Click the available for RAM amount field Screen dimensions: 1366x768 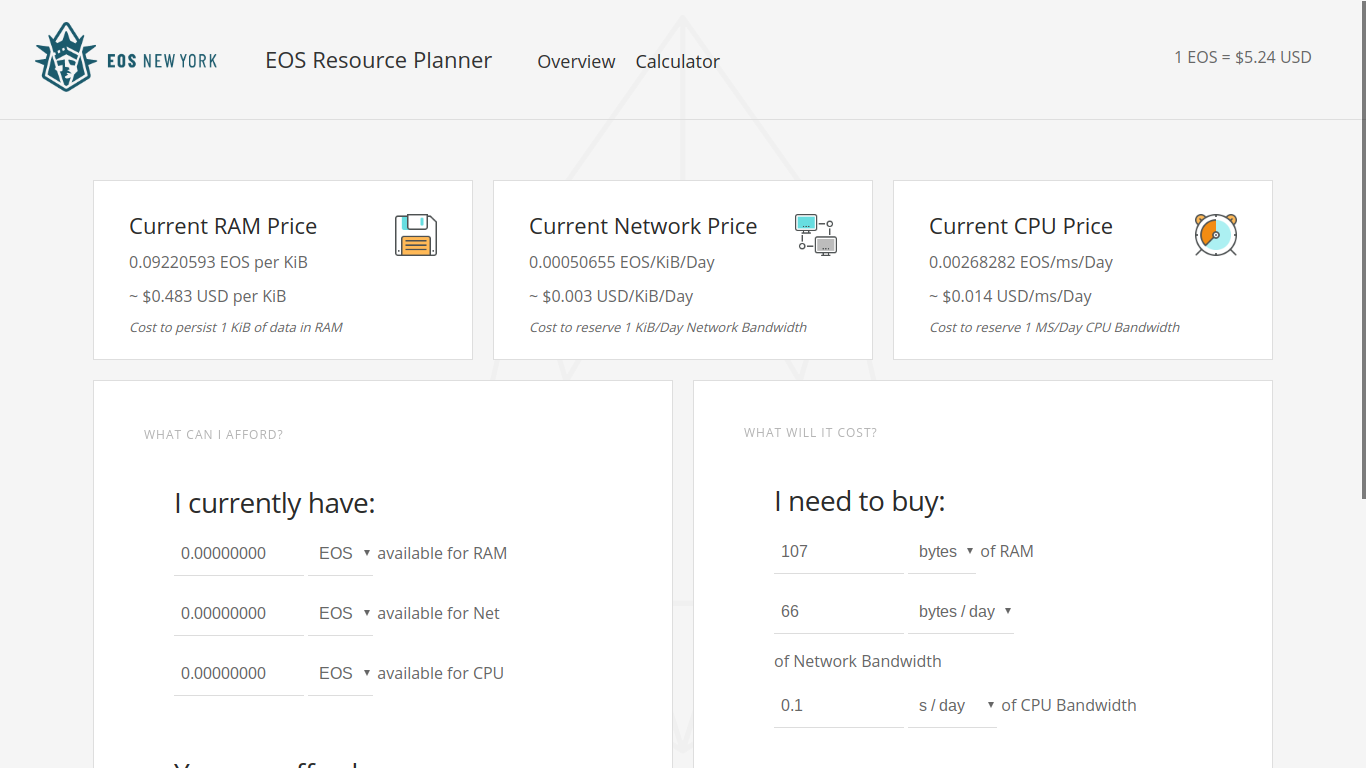click(x=239, y=554)
